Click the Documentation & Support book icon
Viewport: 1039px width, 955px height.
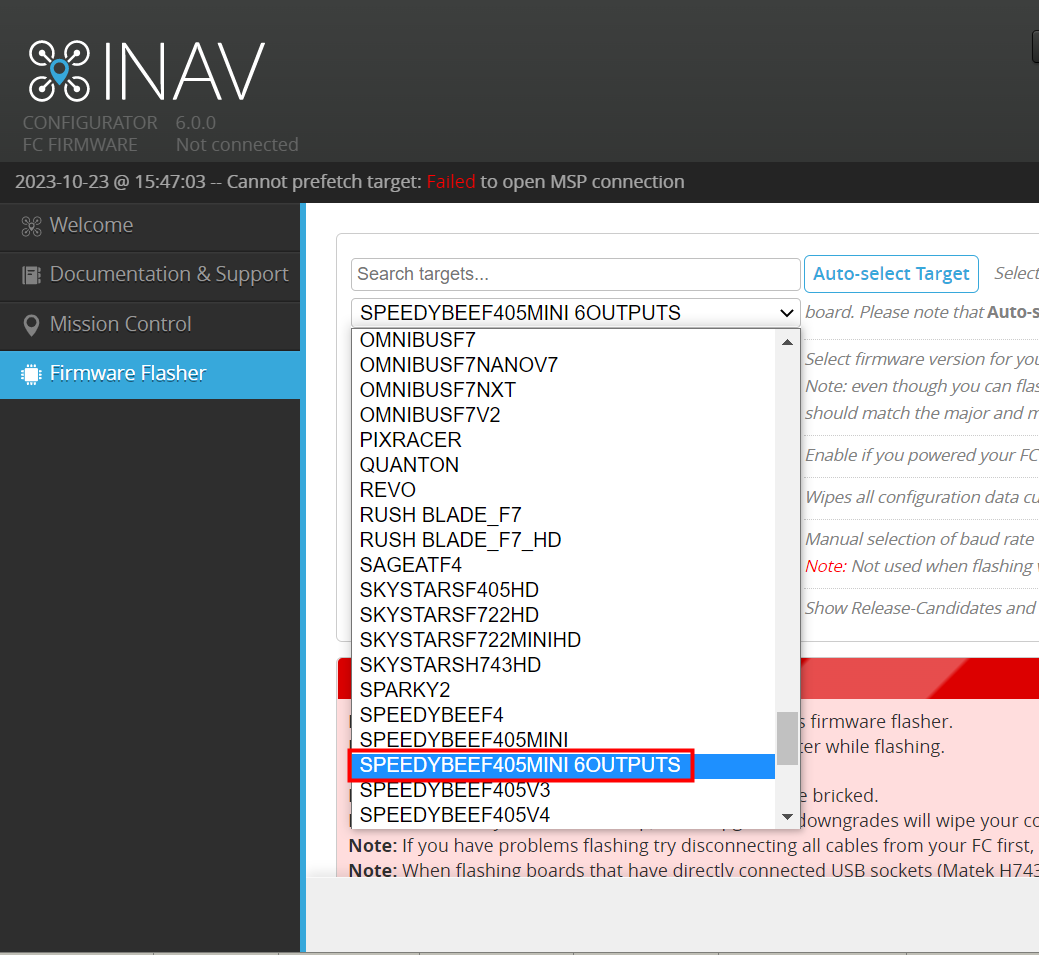pyautogui.click(x=31, y=275)
